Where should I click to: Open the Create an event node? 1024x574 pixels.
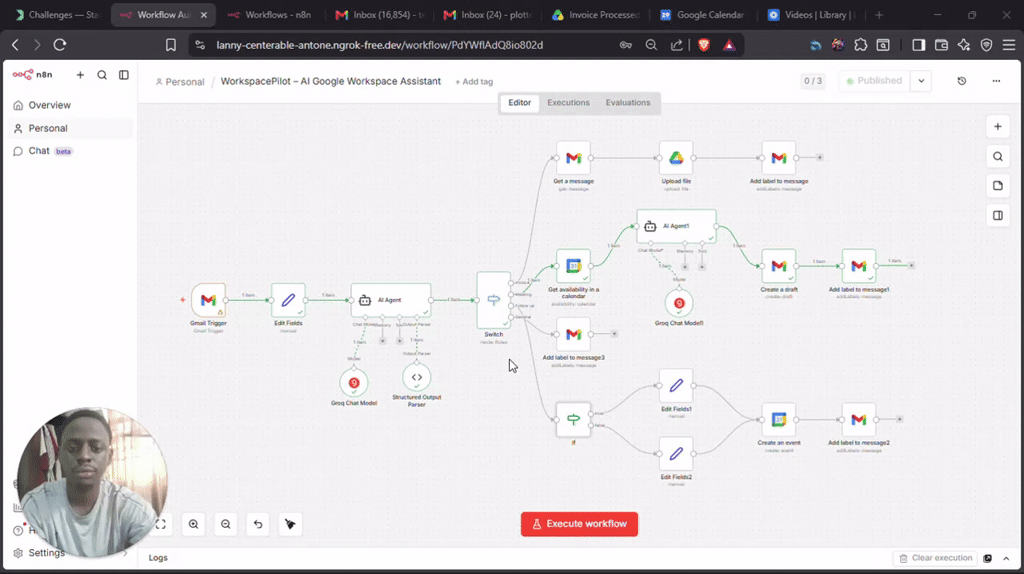(x=778, y=419)
